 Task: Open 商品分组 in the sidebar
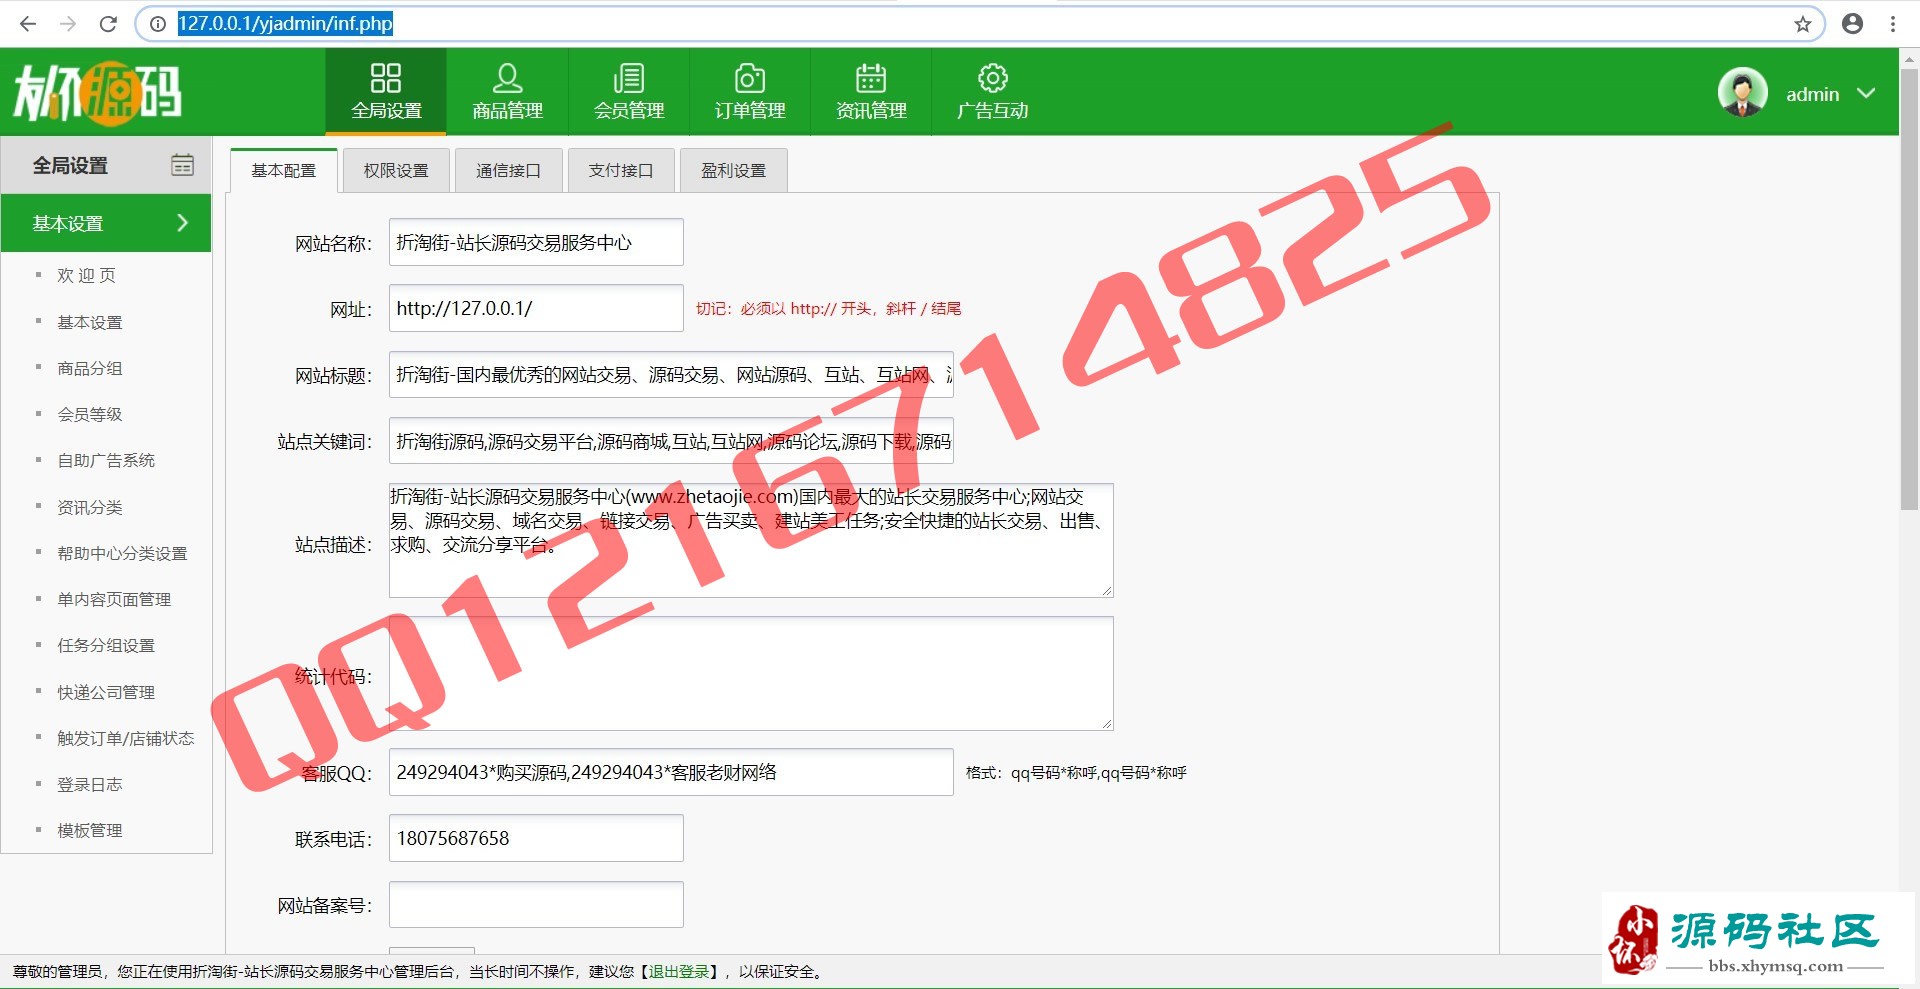89,368
